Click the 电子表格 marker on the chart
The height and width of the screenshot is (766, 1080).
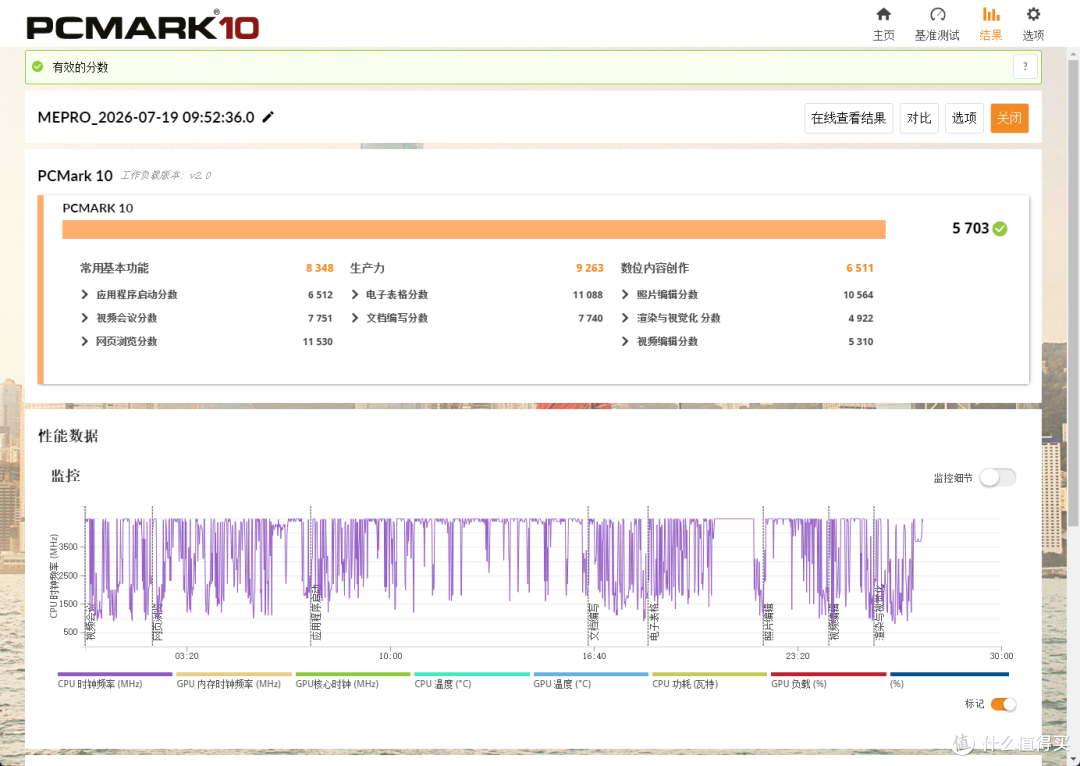tap(654, 621)
